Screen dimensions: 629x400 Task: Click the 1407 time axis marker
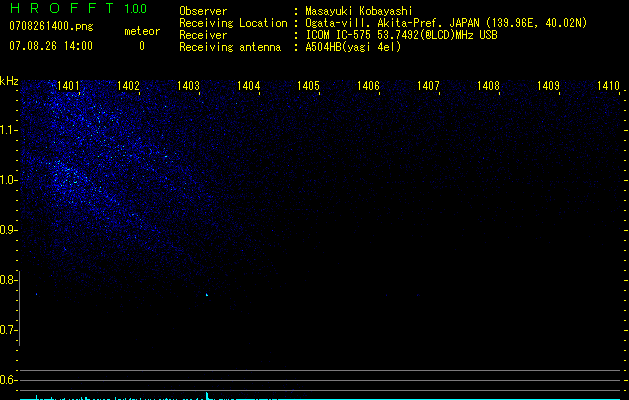428,86
